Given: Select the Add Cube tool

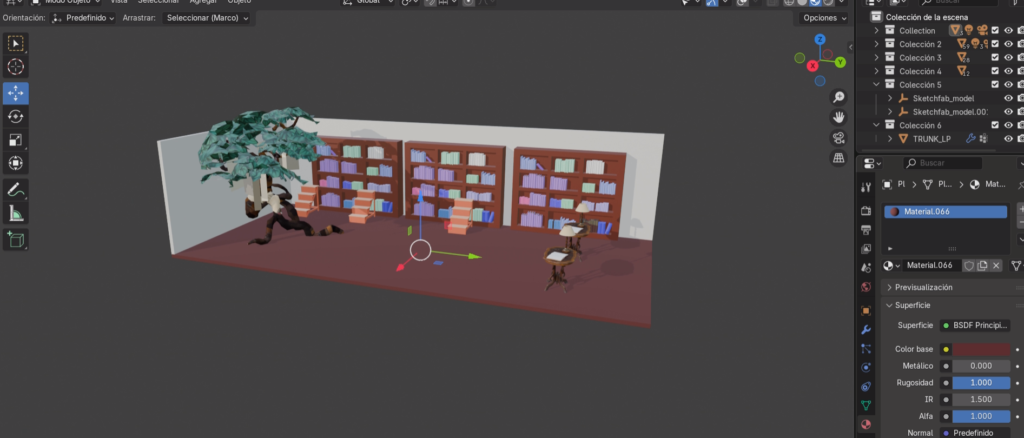Looking at the screenshot, I should (x=16, y=240).
